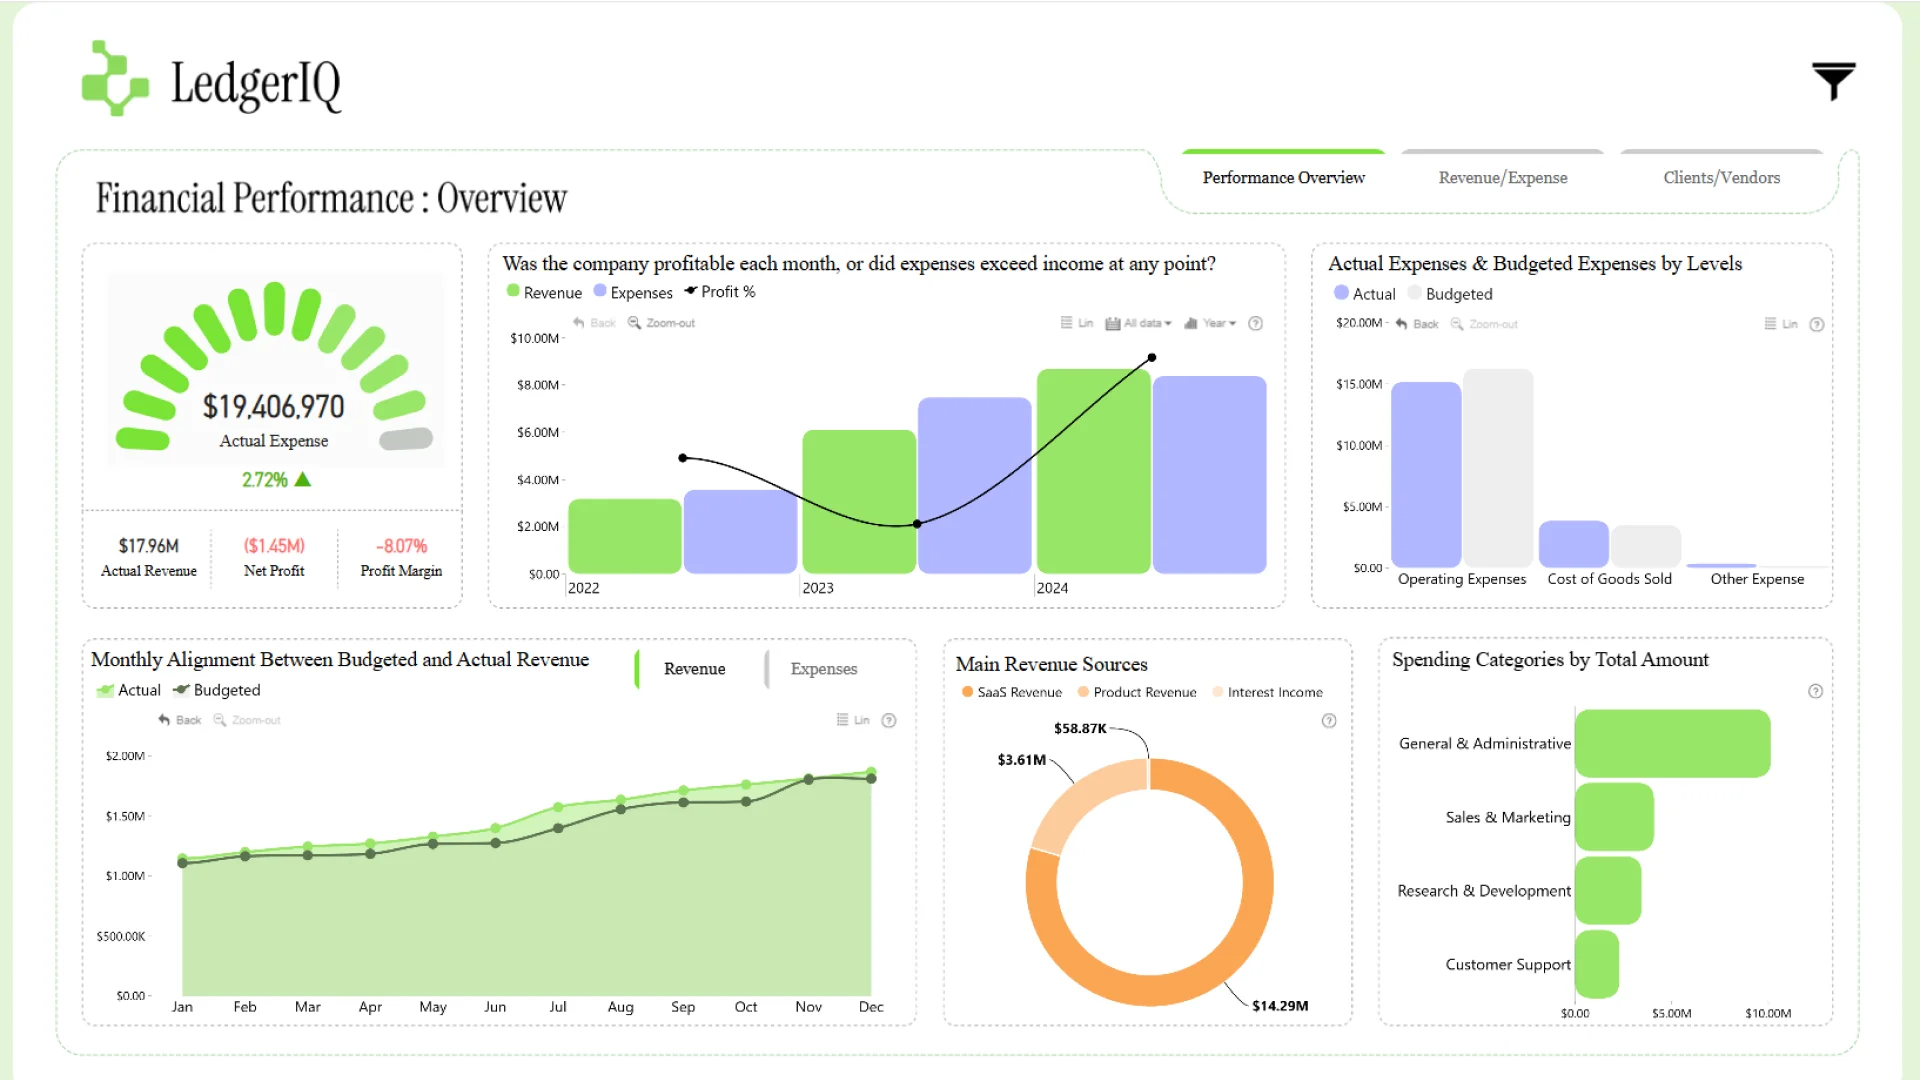This screenshot has height=1080, width=1920.
Task: Click help icon in Spending Categories panel
Action: click(1816, 691)
